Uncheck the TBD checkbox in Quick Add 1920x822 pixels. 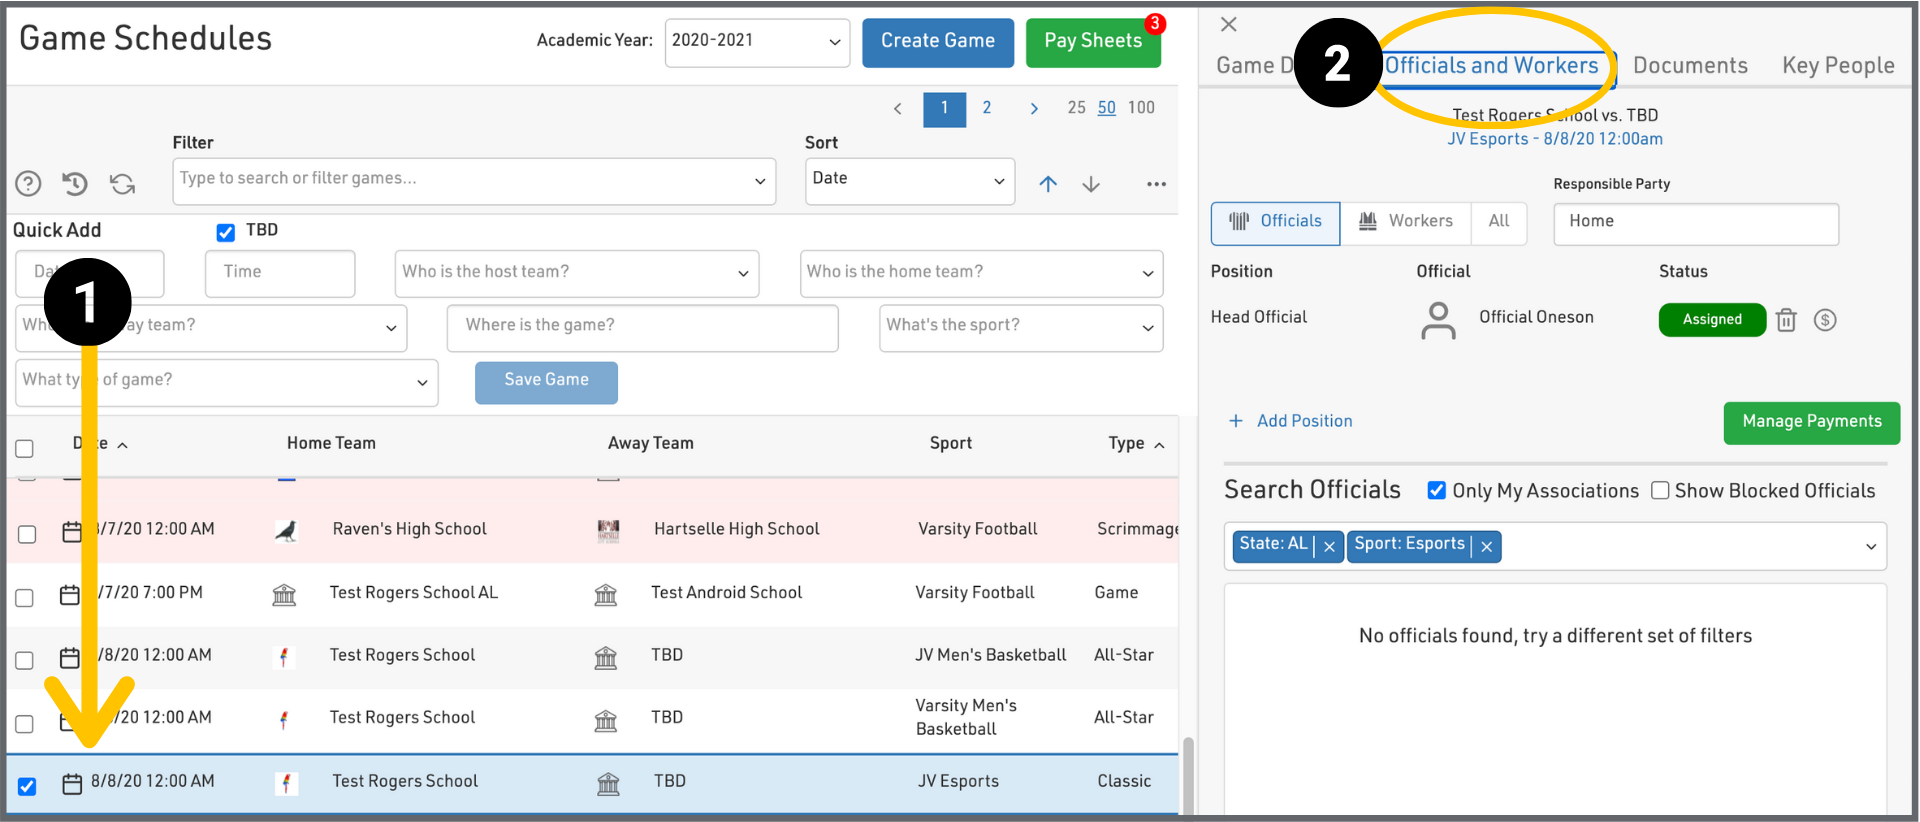(226, 232)
